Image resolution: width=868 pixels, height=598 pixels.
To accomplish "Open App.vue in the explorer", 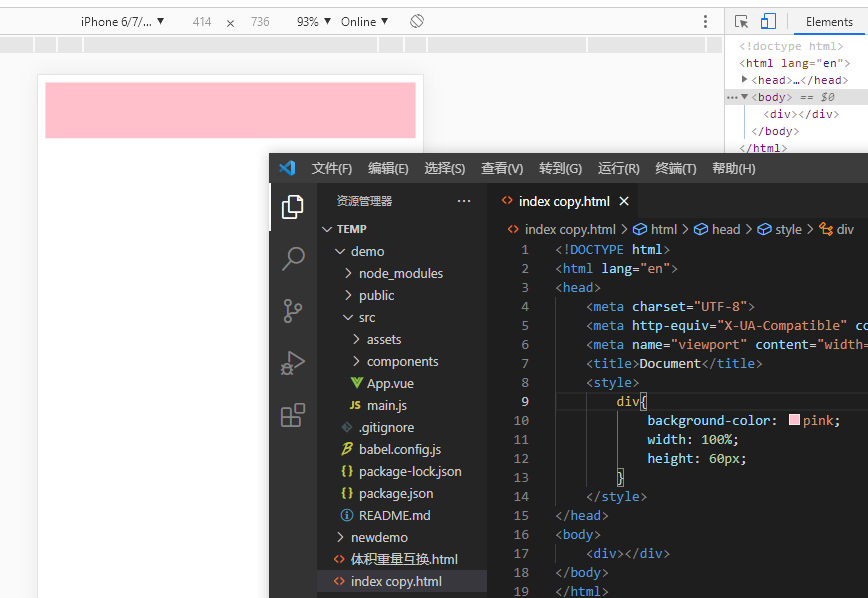I will [x=402, y=383].
